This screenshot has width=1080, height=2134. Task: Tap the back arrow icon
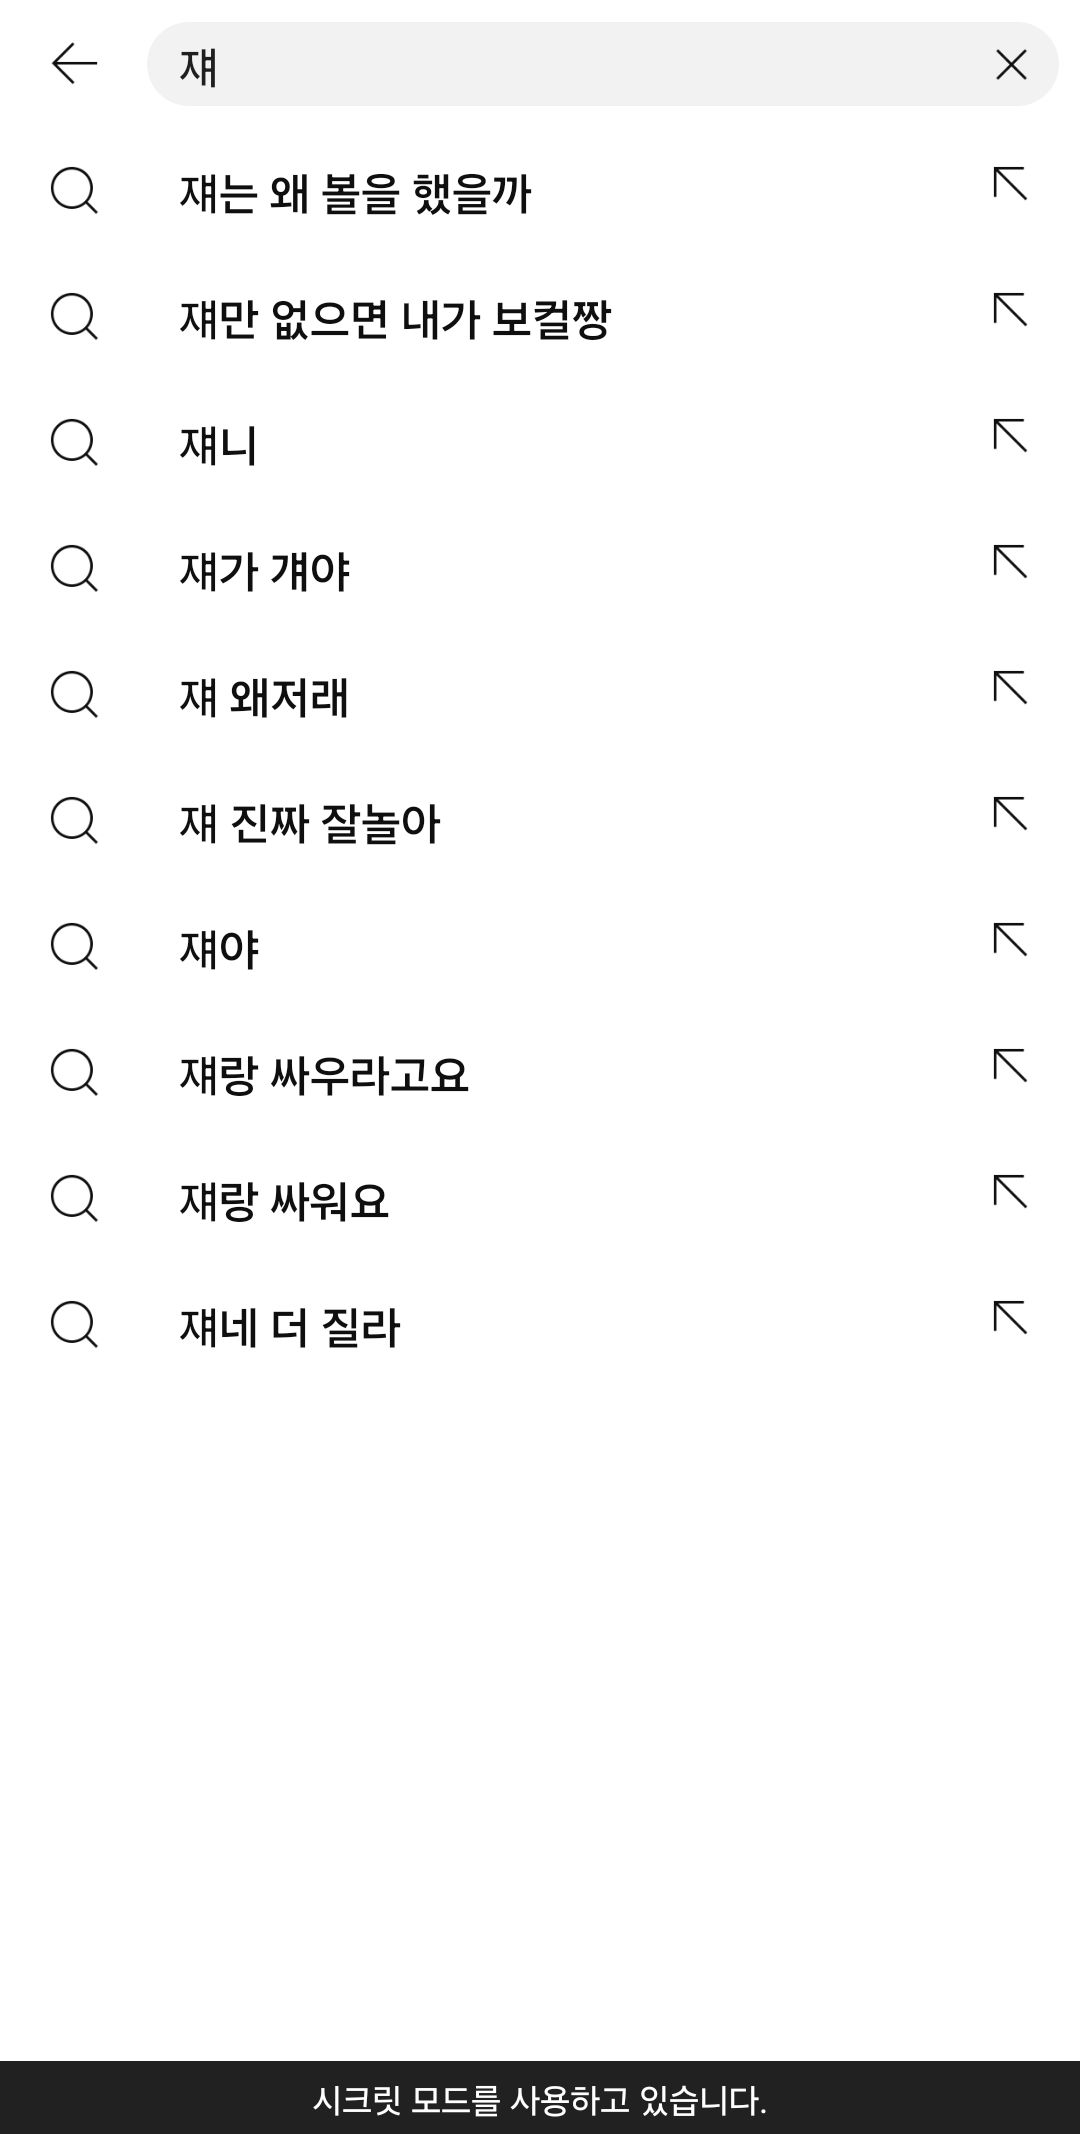(74, 64)
